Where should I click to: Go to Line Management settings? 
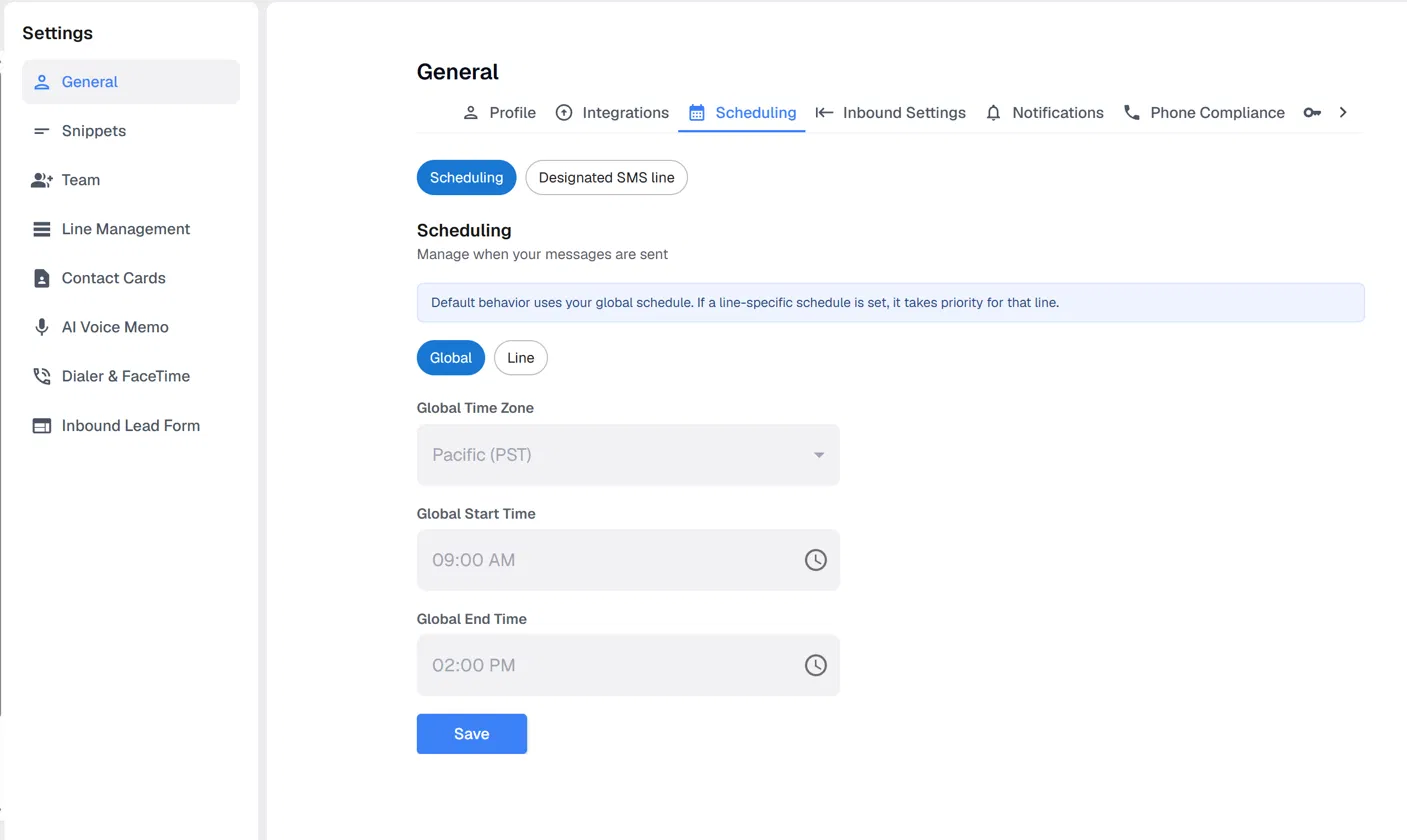coord(131,229)
